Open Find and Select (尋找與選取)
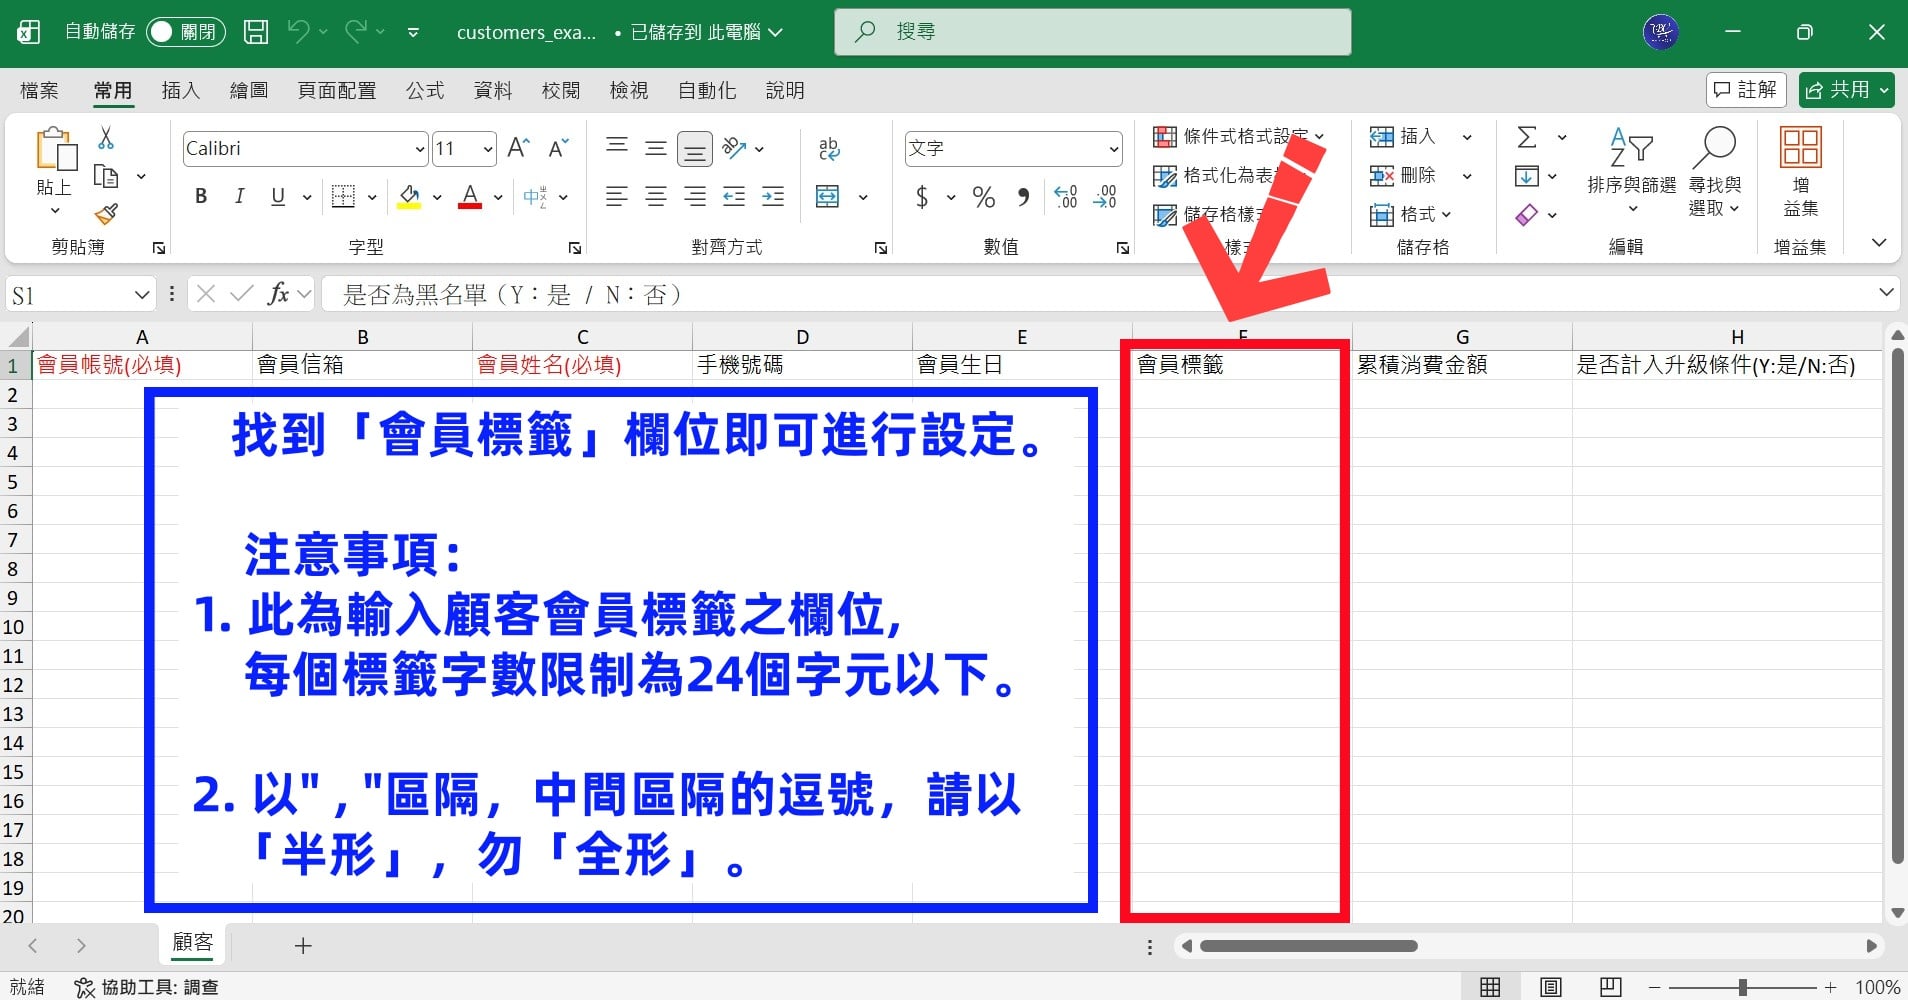 1715,170
